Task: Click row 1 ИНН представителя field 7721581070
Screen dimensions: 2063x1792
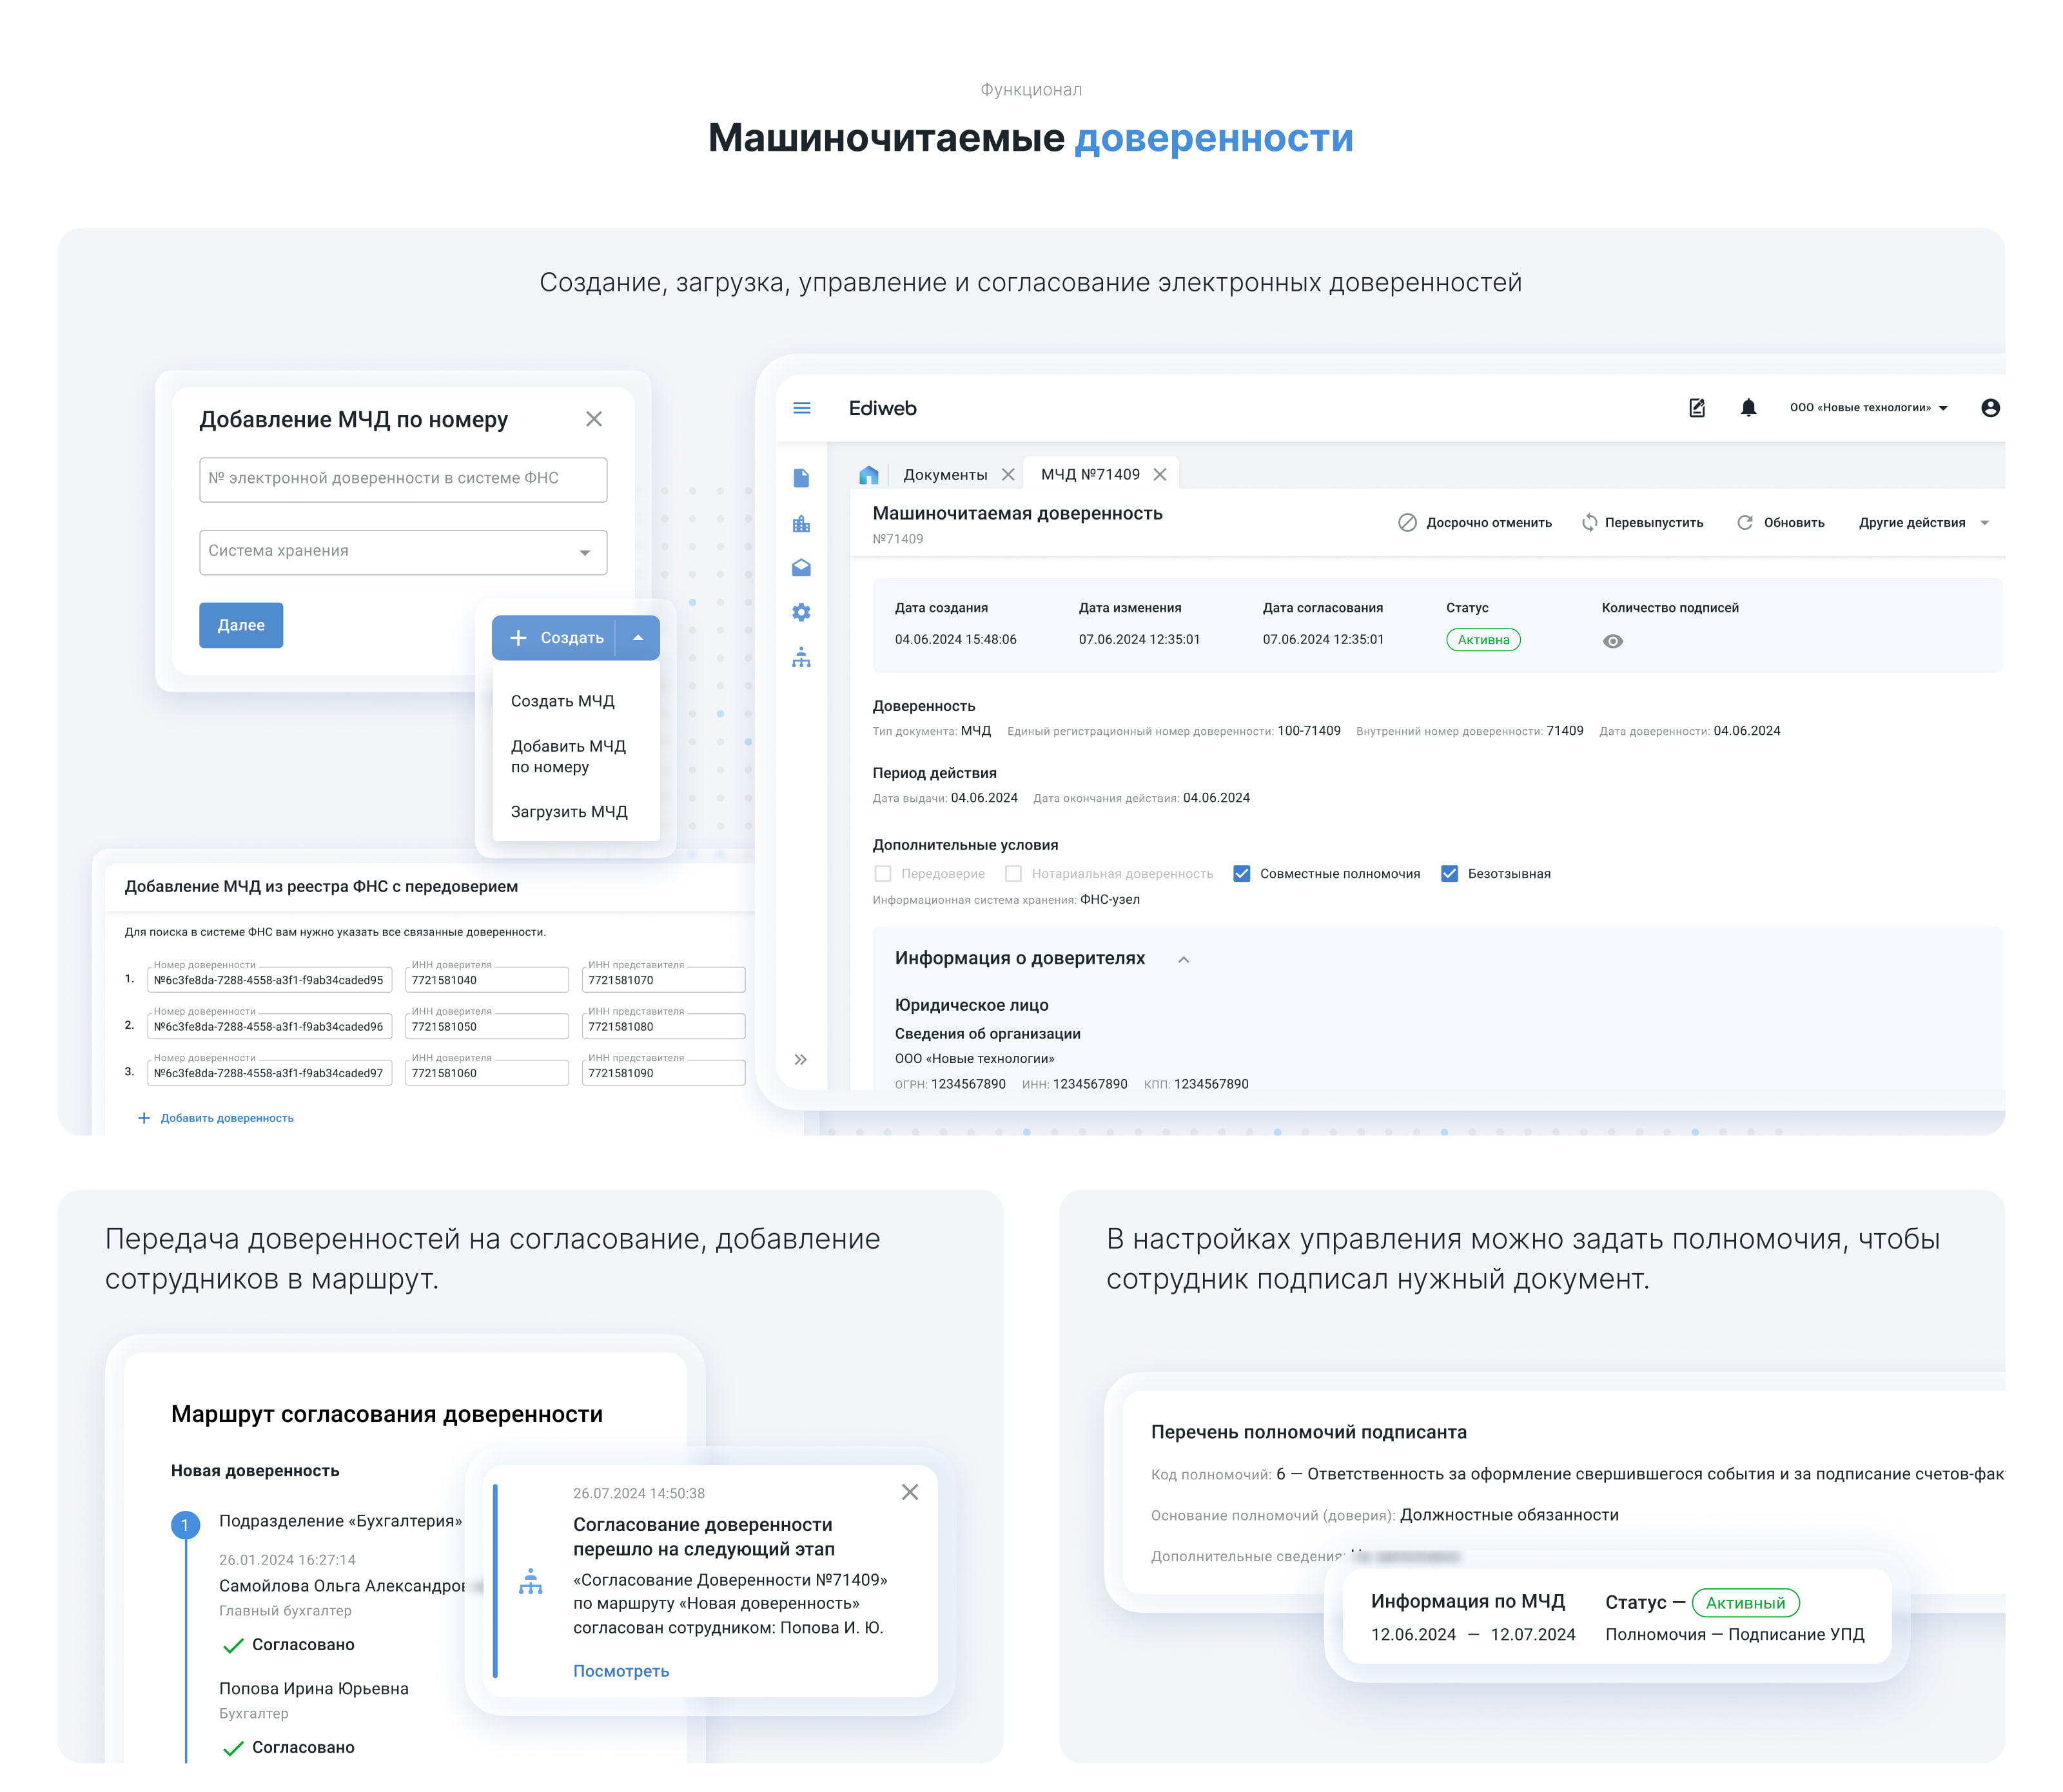Action: click(664, 980)
